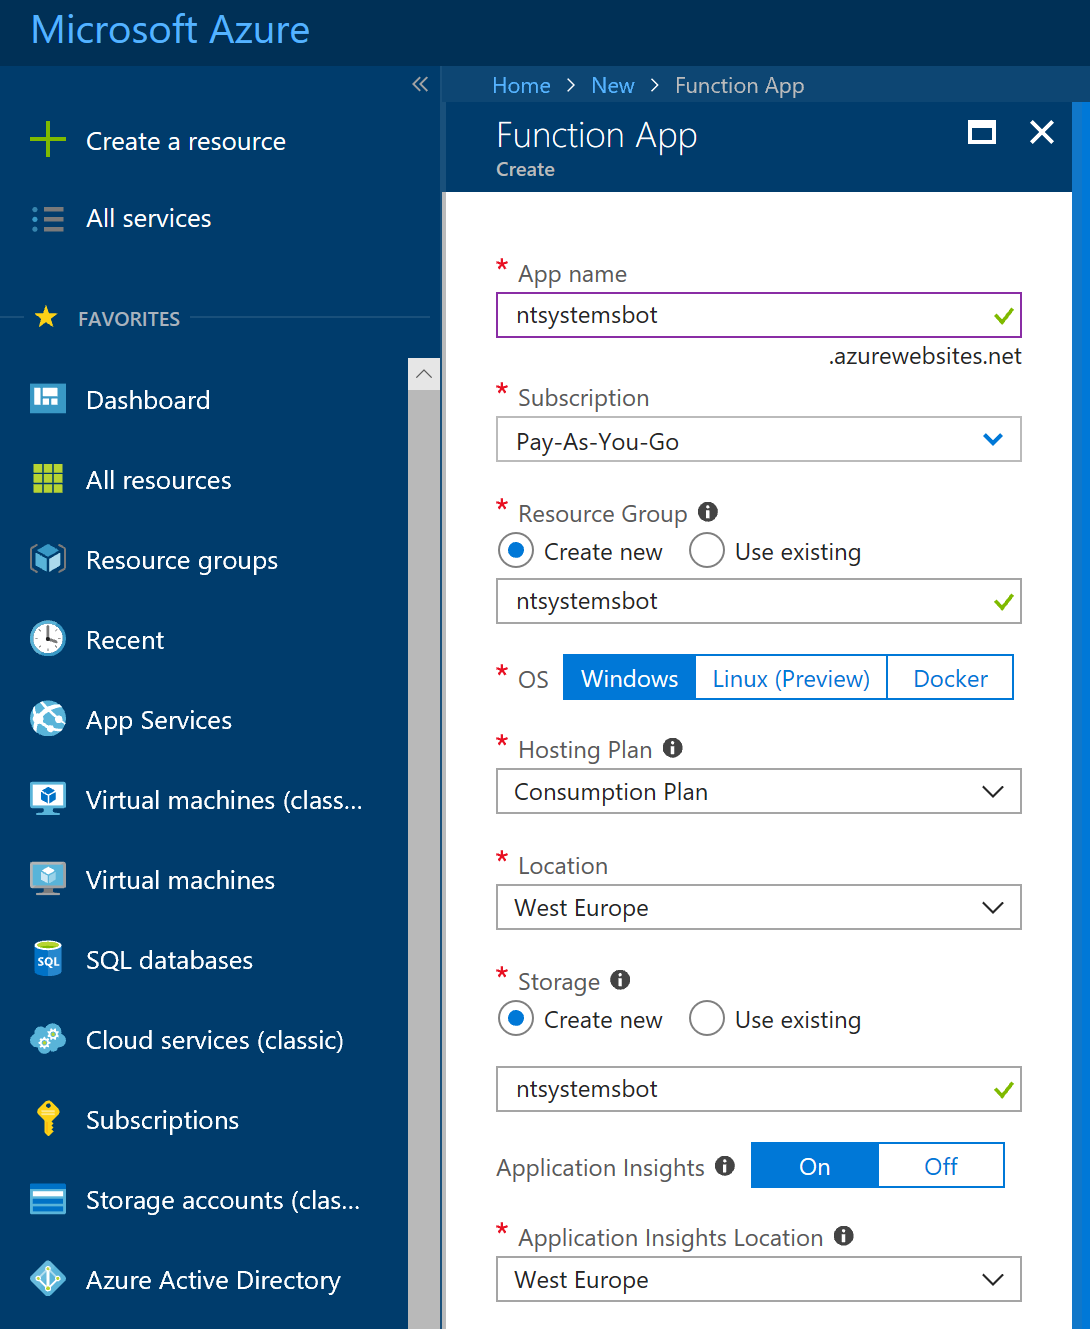Open the Location dropdown showing West Europe
Screen dimensions: 1090x1329
pyautogui.click(x=758, y=907)
